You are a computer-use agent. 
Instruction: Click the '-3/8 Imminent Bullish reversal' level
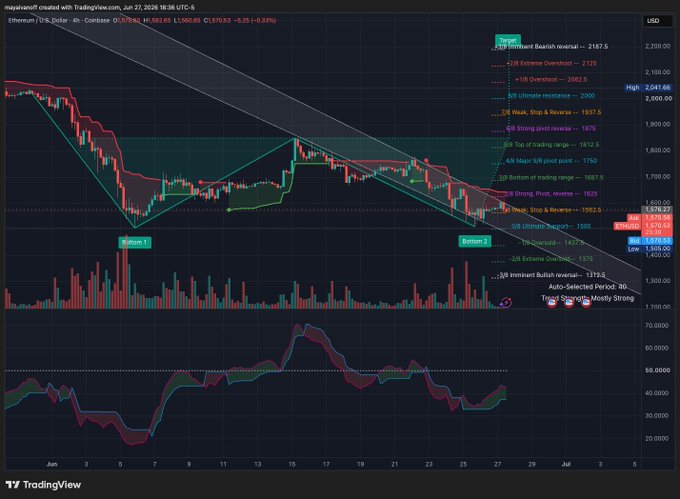(x=552, y=275)
